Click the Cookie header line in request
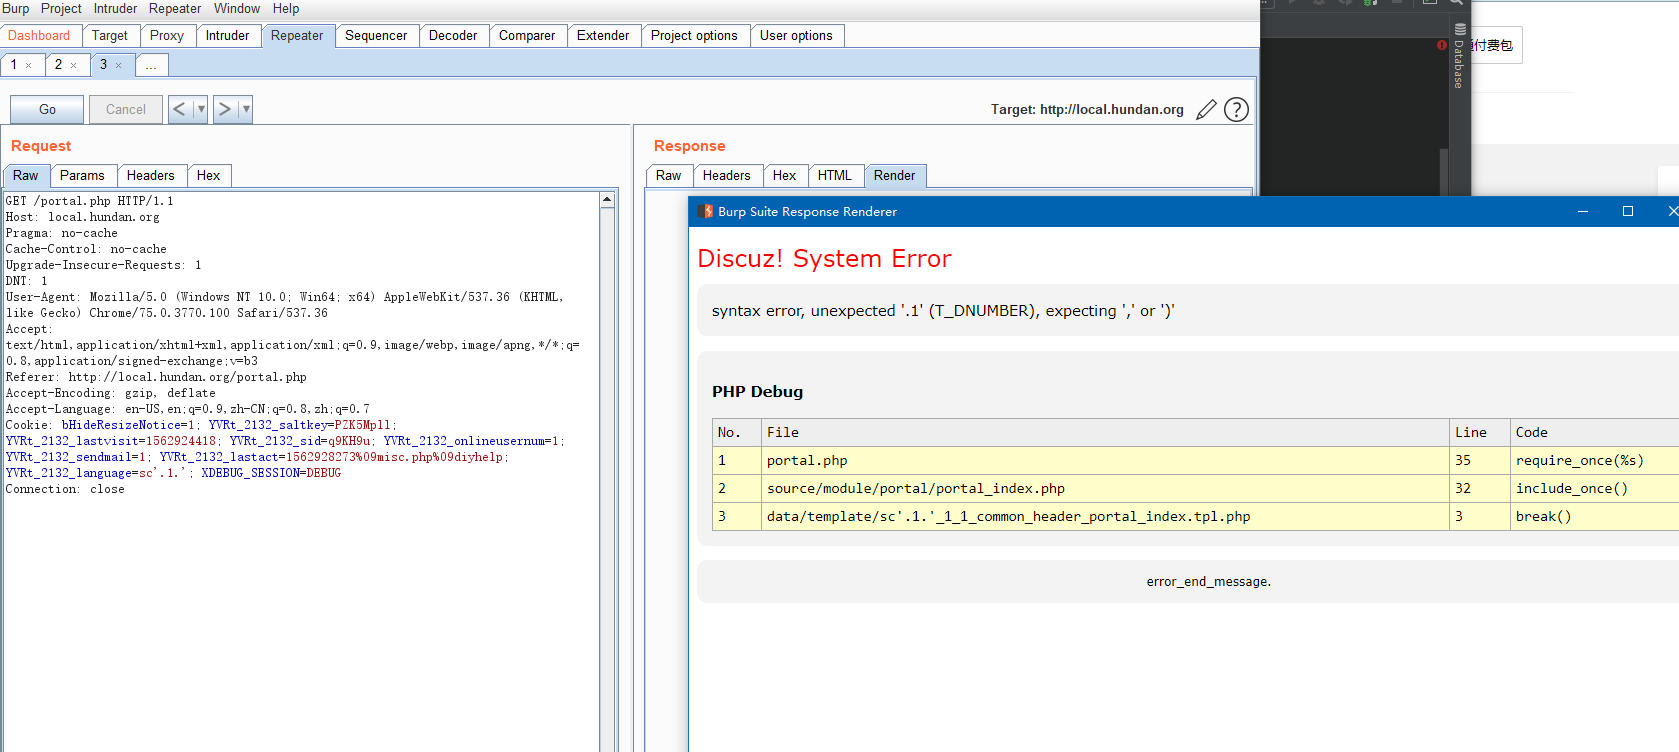This screenshot has height=752, width=1679. 201,425
